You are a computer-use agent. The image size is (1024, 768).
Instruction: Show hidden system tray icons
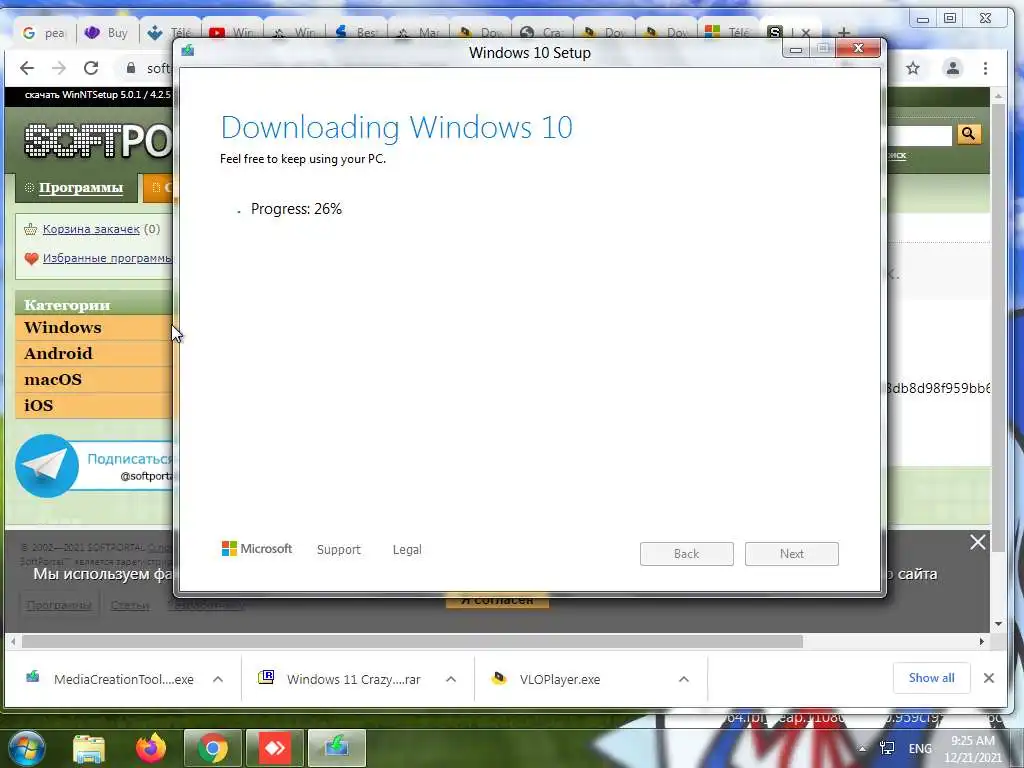862,748
